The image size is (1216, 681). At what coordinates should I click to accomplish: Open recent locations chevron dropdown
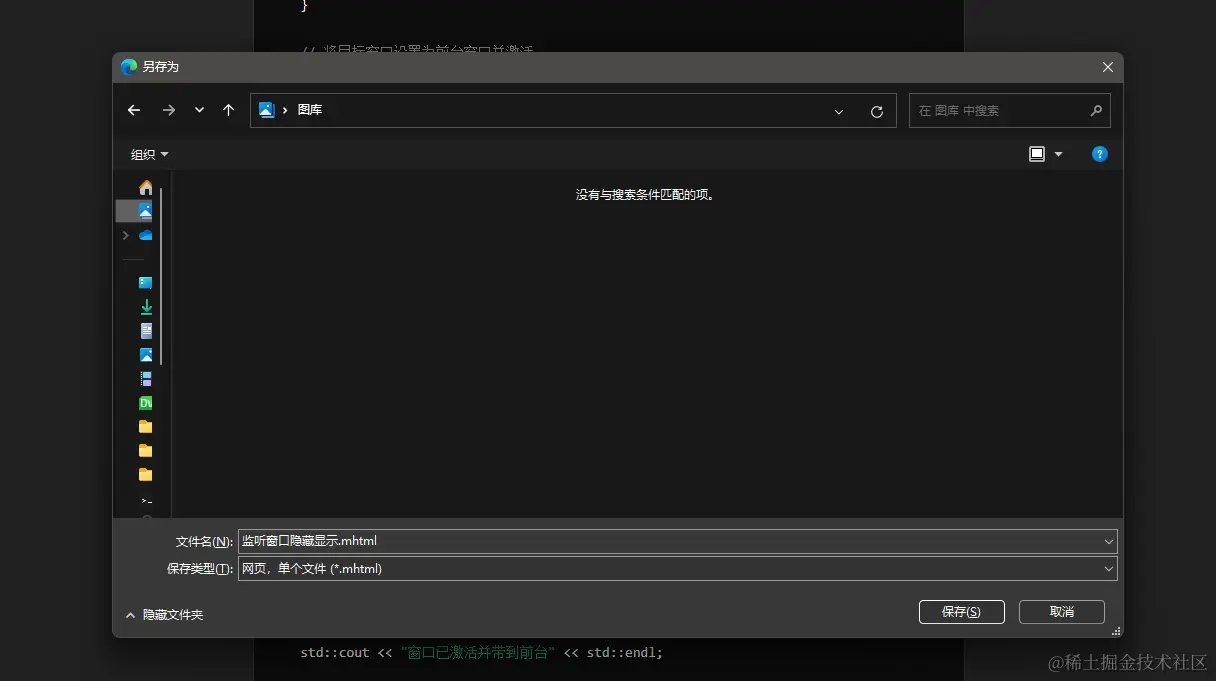[x=199, y=111]
